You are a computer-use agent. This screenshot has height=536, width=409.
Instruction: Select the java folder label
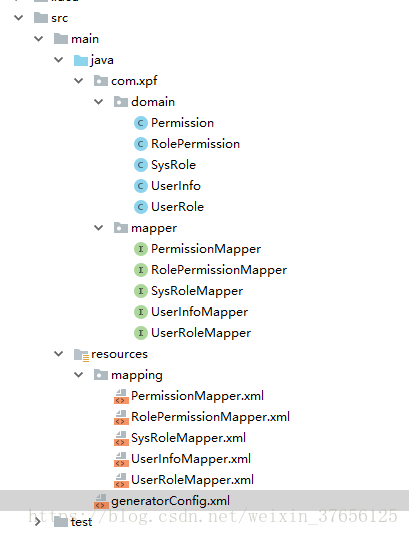click(x=102, y=60)
